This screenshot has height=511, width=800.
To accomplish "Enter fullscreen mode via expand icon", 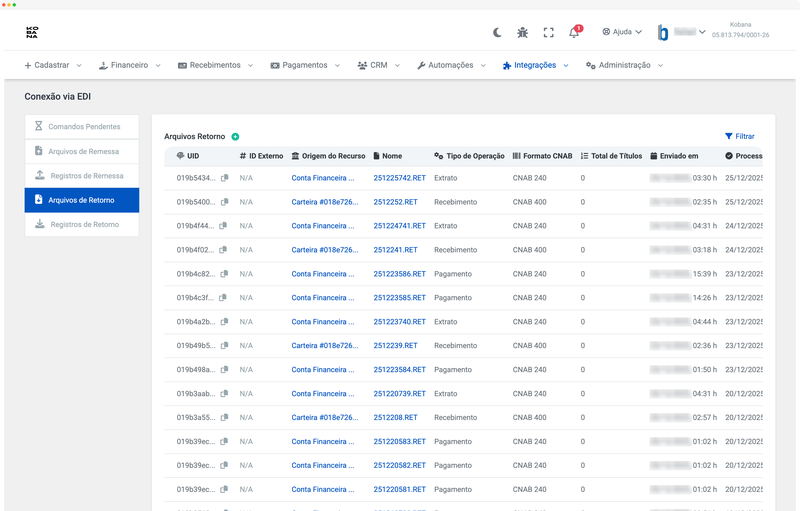I will click(x=548, y=32).
